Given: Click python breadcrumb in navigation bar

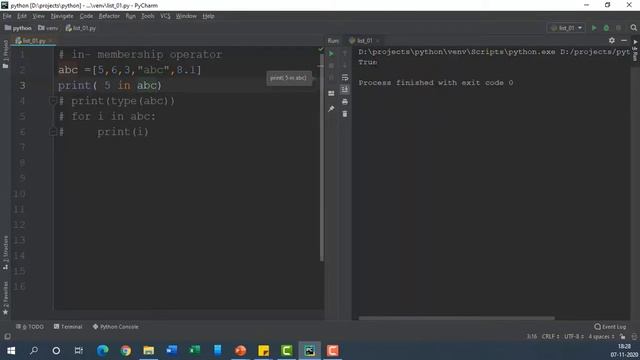Looking at the screenshot, I should (x=18, y=28).
